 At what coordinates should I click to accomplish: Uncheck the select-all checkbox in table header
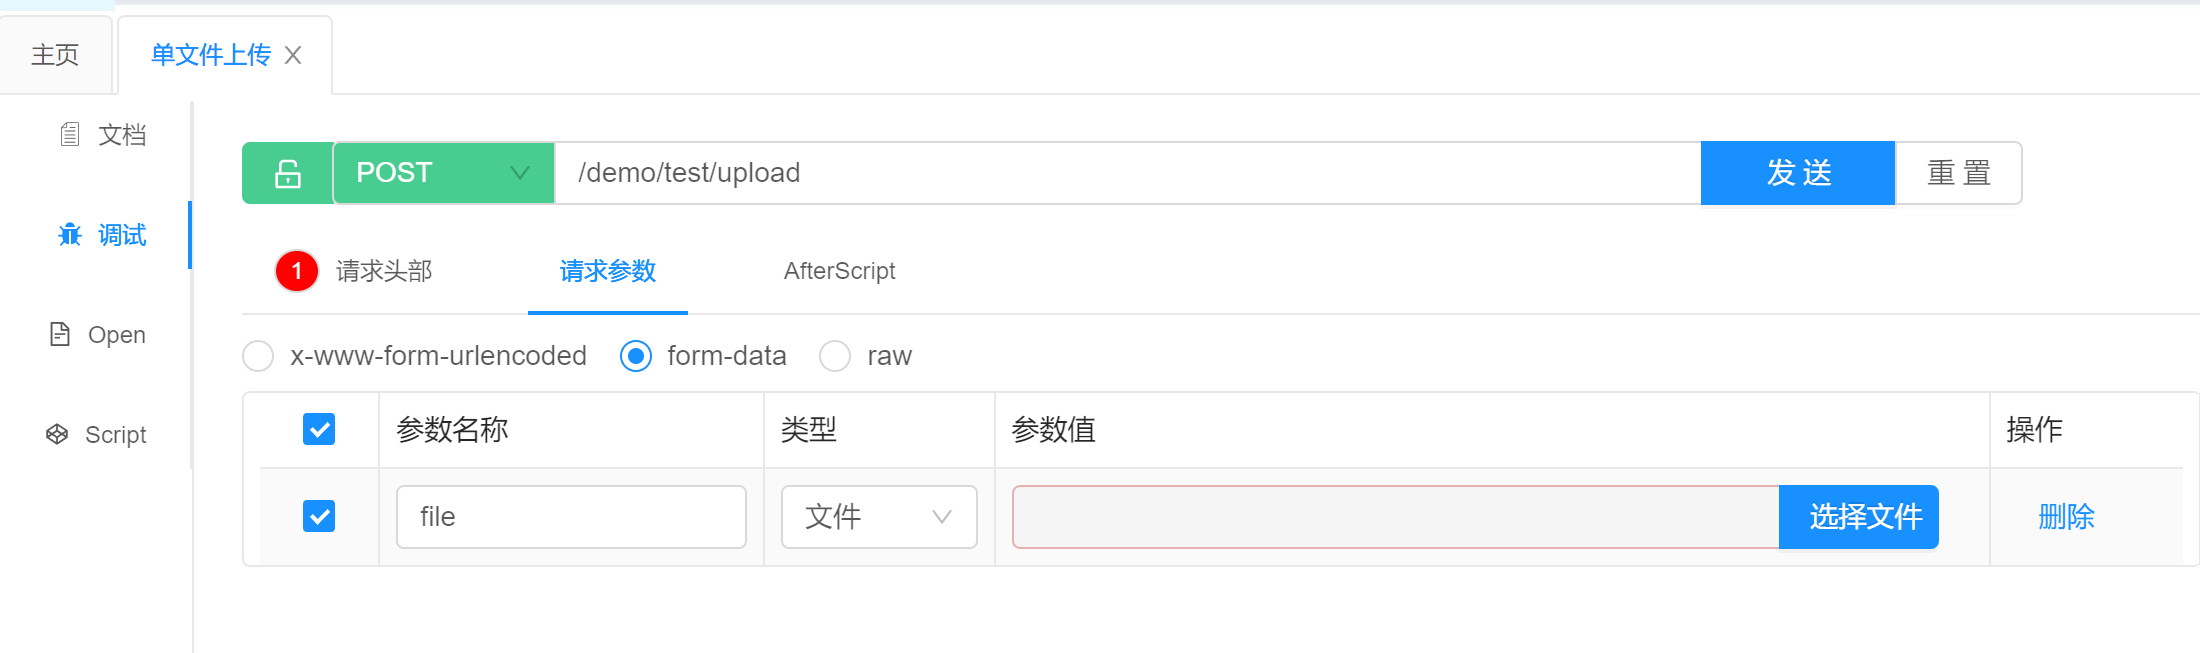pos(319,429)
